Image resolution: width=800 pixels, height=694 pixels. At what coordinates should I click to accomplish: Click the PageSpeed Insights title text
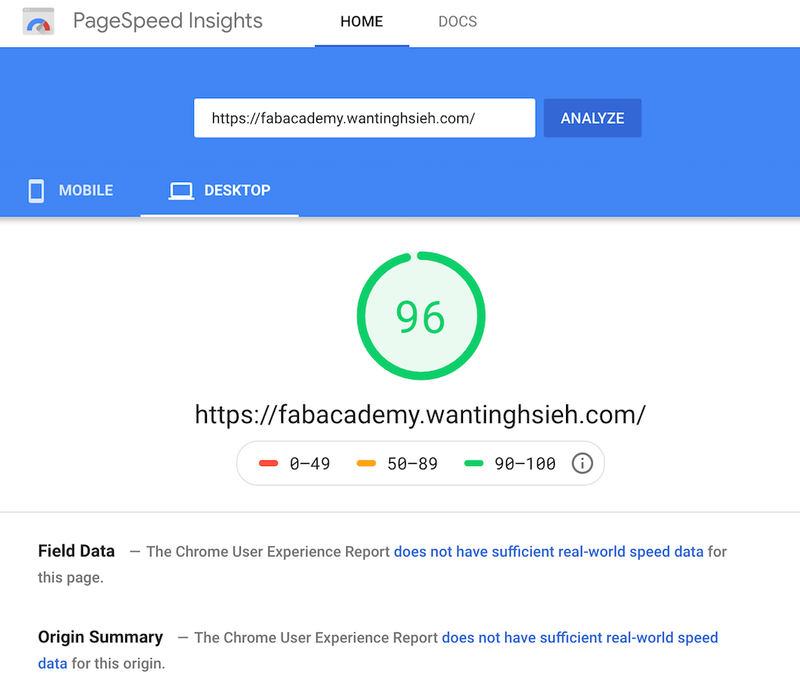[x=168, y=21]
